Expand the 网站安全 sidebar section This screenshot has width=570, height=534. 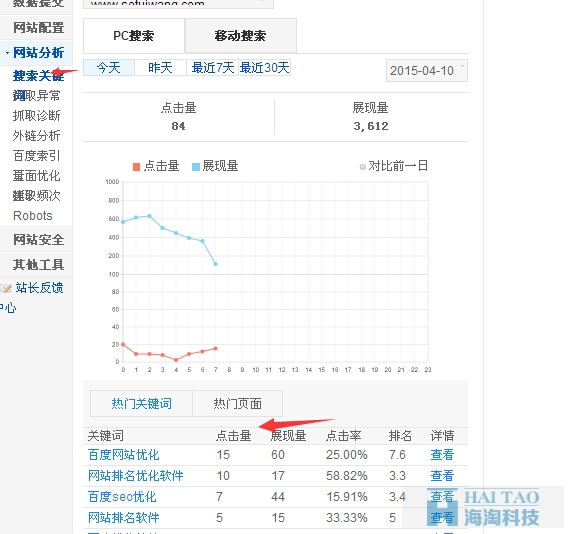pos(39,240)
